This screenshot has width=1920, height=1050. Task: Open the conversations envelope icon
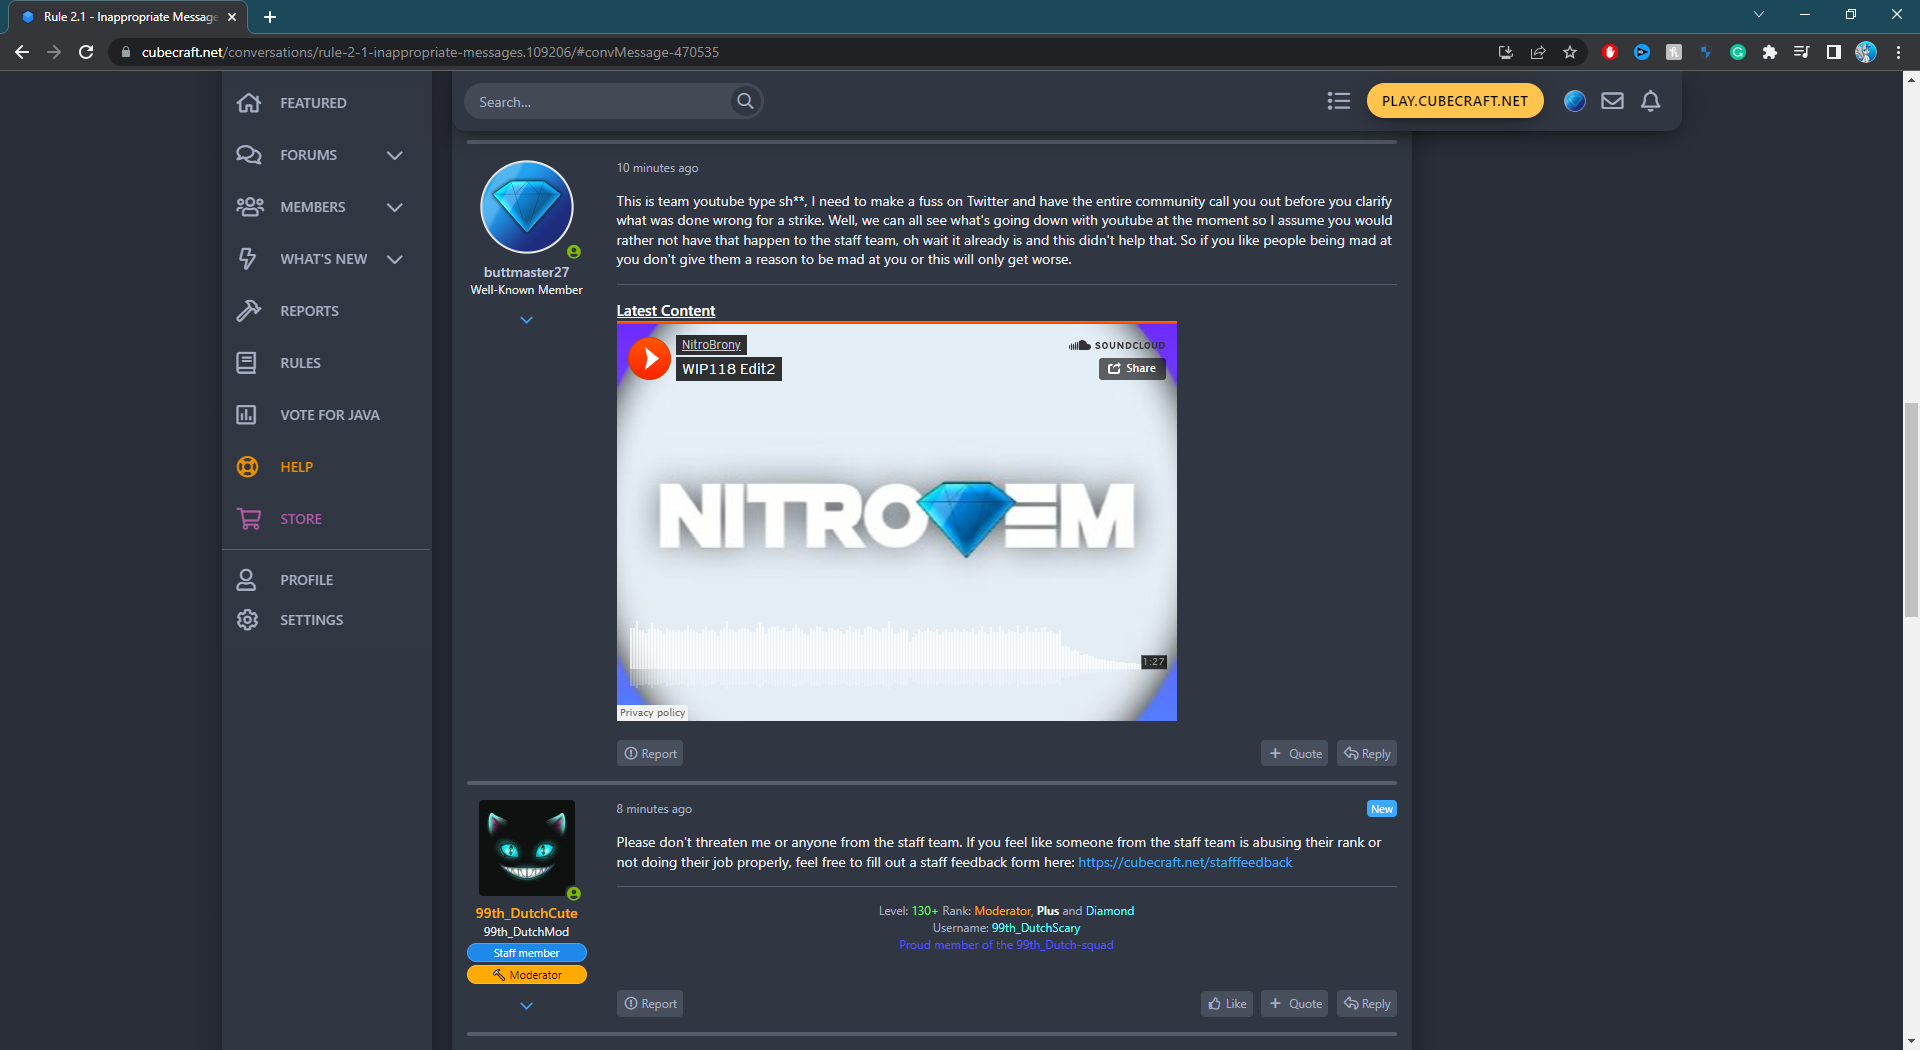pos(1612,101)
